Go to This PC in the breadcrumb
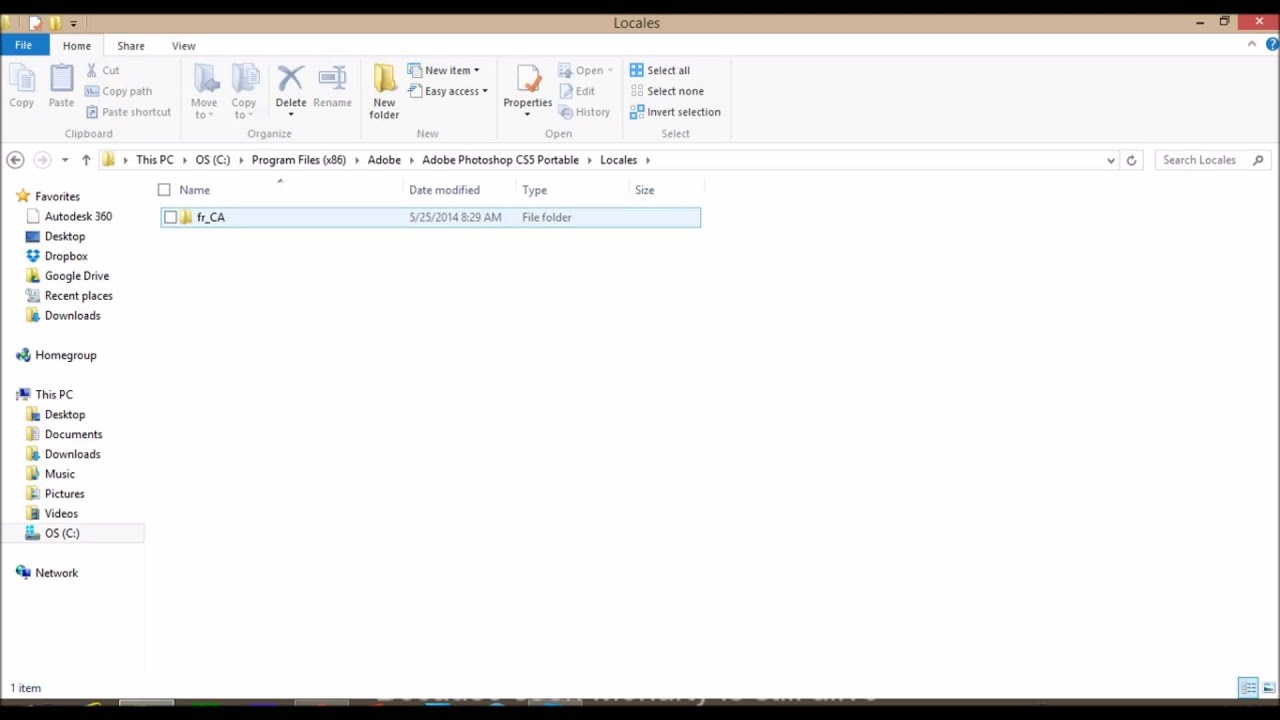 coord(154,160)
